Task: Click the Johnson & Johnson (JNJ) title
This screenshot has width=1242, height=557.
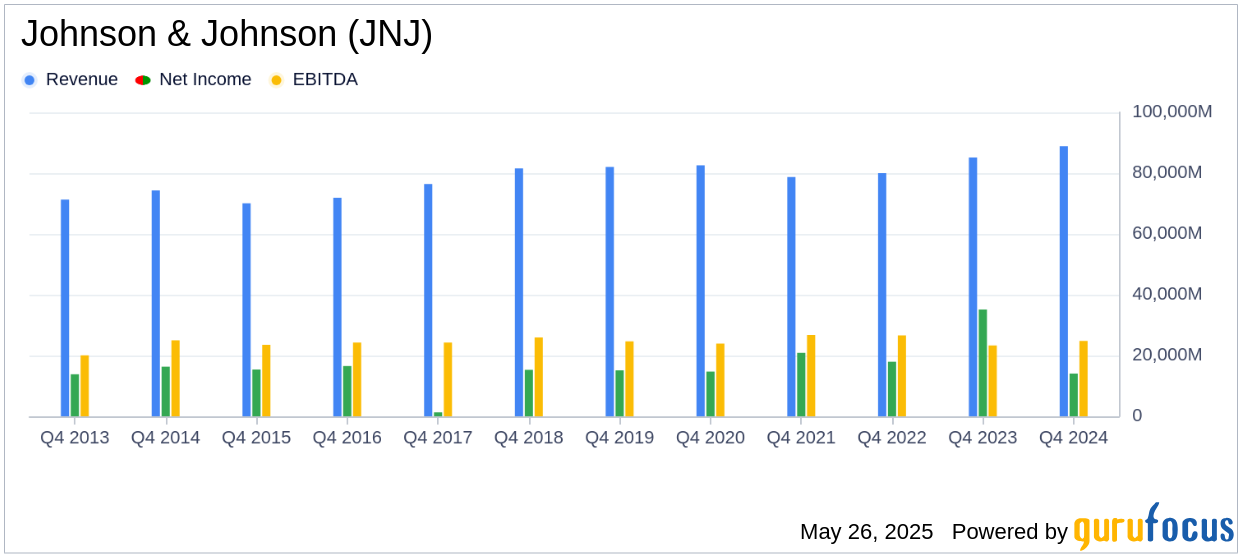Action: point(227,35)
